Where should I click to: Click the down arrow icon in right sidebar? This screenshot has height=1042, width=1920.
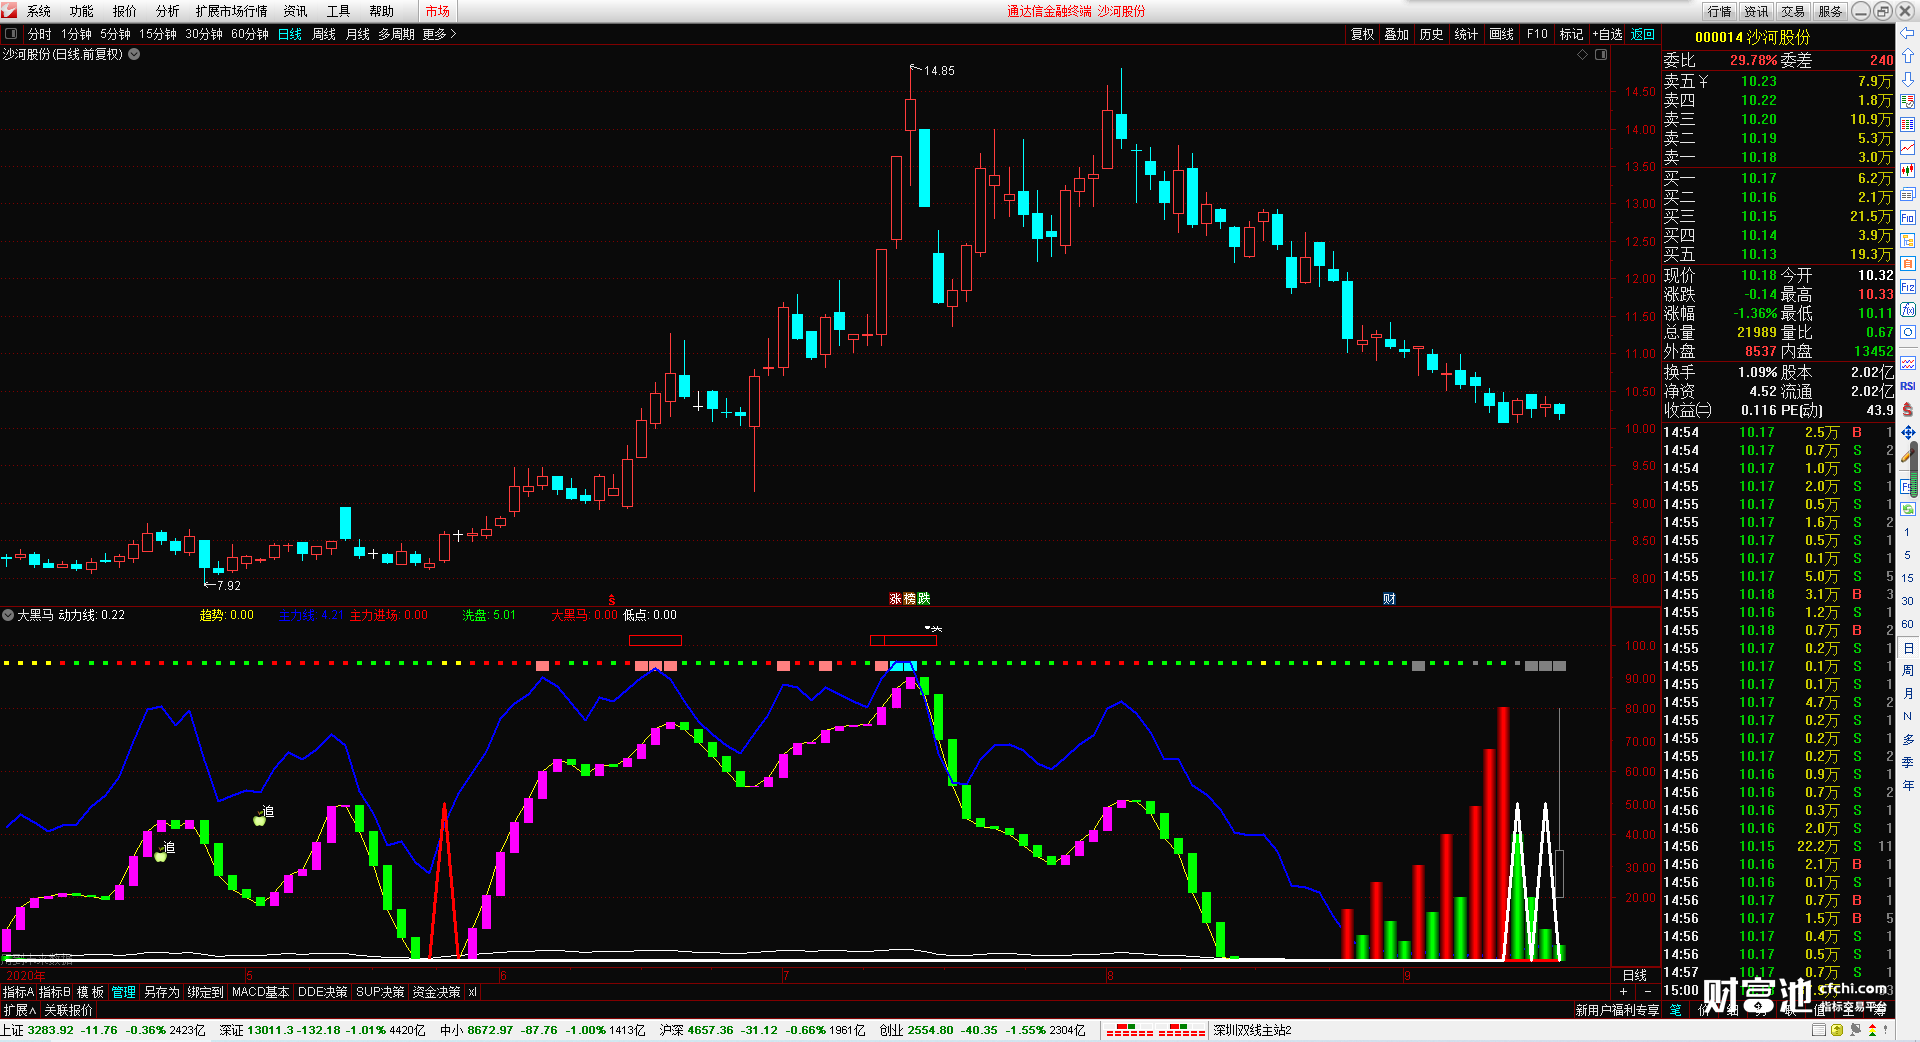point(1908,79)
